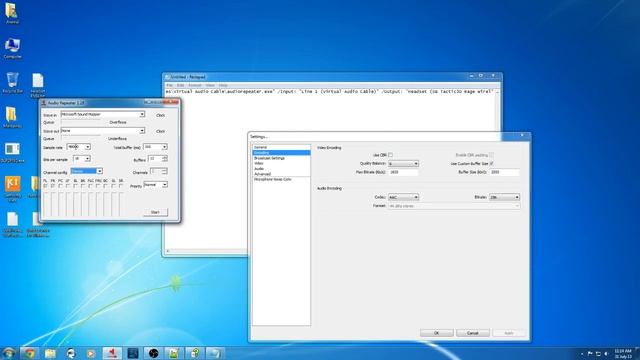Open Notepad's View menu
This screenshot has height=360, width=640.
[x=210, y=85]
